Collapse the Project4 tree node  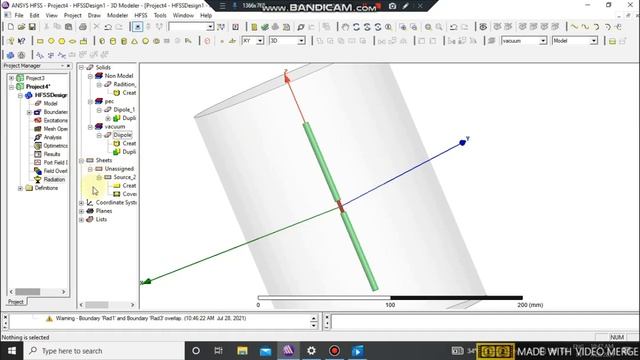[x=11, y=87]
